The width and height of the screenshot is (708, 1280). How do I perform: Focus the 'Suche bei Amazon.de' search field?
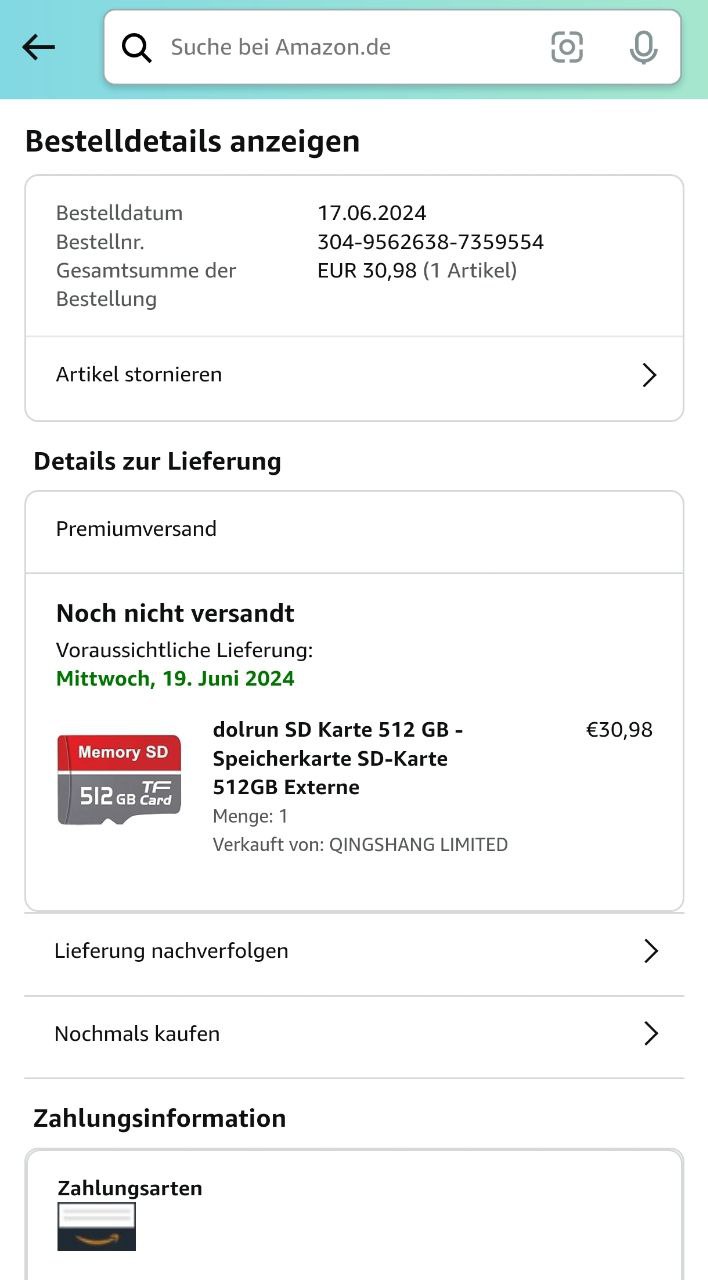(x=340, y=47)
